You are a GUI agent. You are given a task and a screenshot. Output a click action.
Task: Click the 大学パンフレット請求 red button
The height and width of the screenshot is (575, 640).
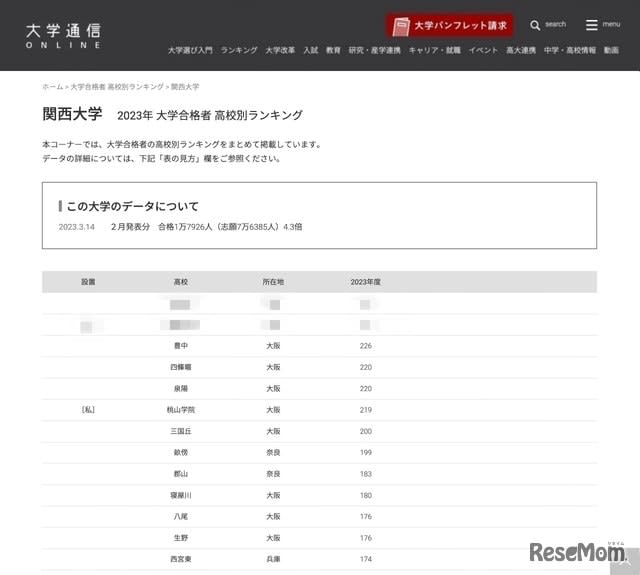pyautogui.click(x=449, y=26)
